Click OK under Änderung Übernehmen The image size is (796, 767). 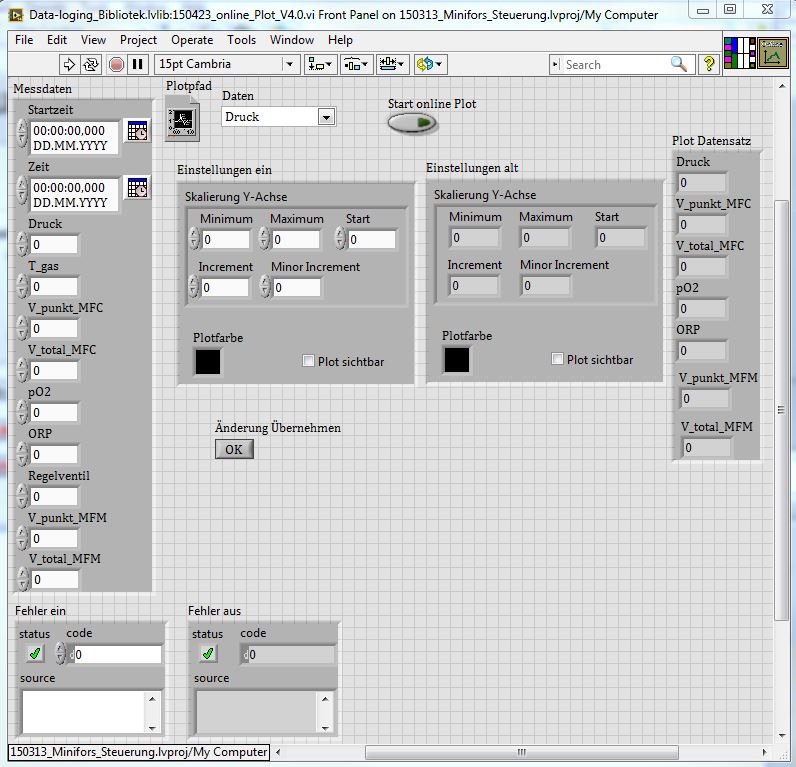point(234,449)
